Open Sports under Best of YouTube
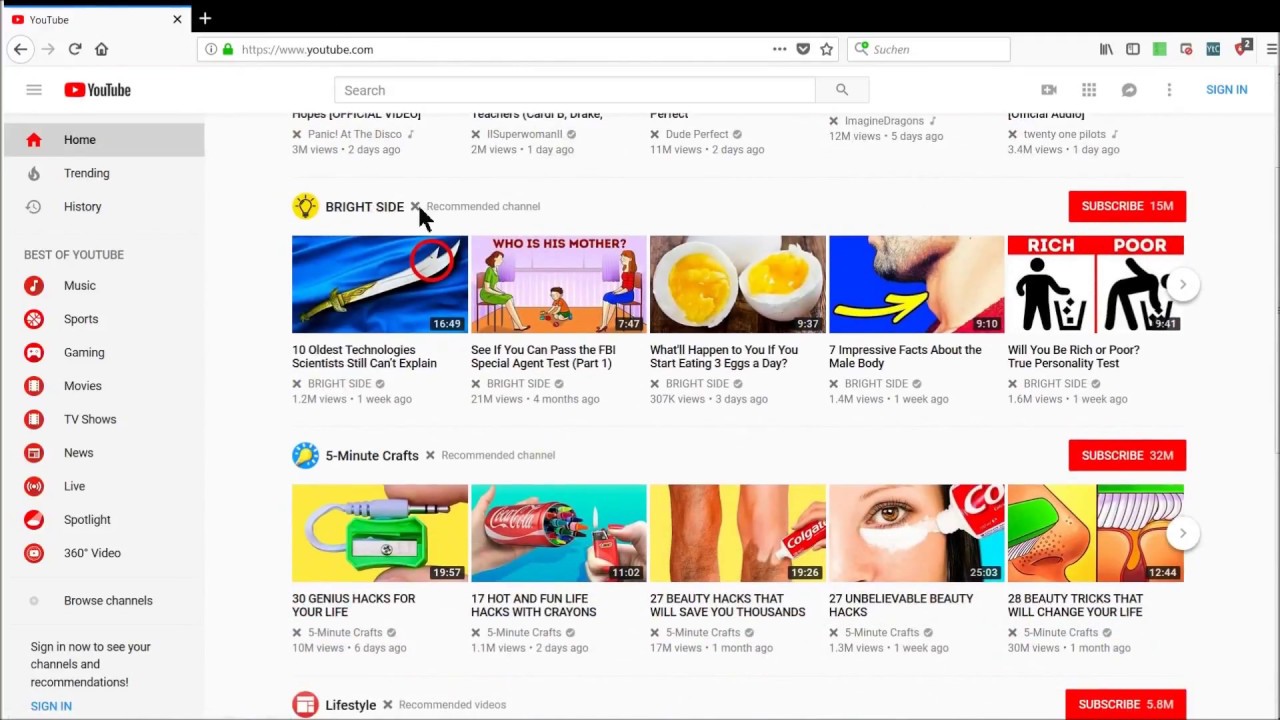Viewport: 1280px width, 720px height. 104,319
